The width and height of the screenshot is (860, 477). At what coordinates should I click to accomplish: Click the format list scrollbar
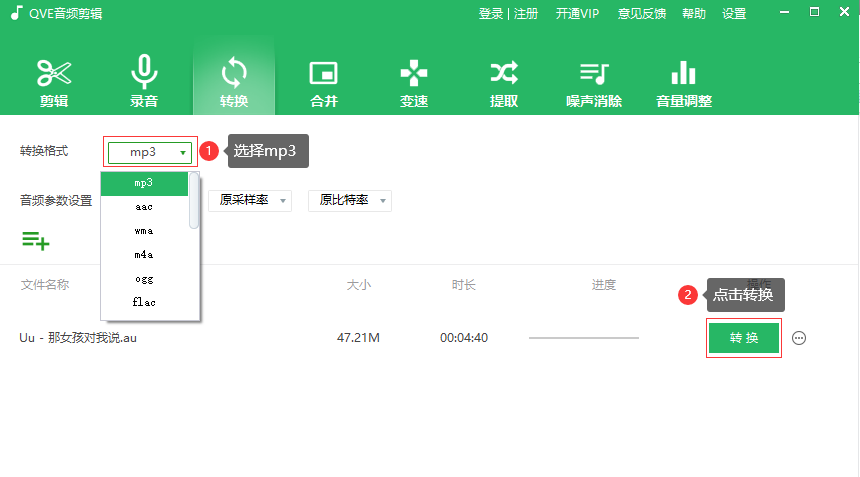(194, 201)
